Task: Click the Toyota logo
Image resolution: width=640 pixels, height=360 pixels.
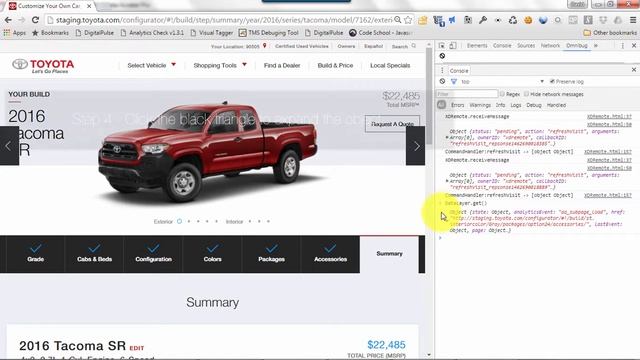Action: tap(43, 65)
